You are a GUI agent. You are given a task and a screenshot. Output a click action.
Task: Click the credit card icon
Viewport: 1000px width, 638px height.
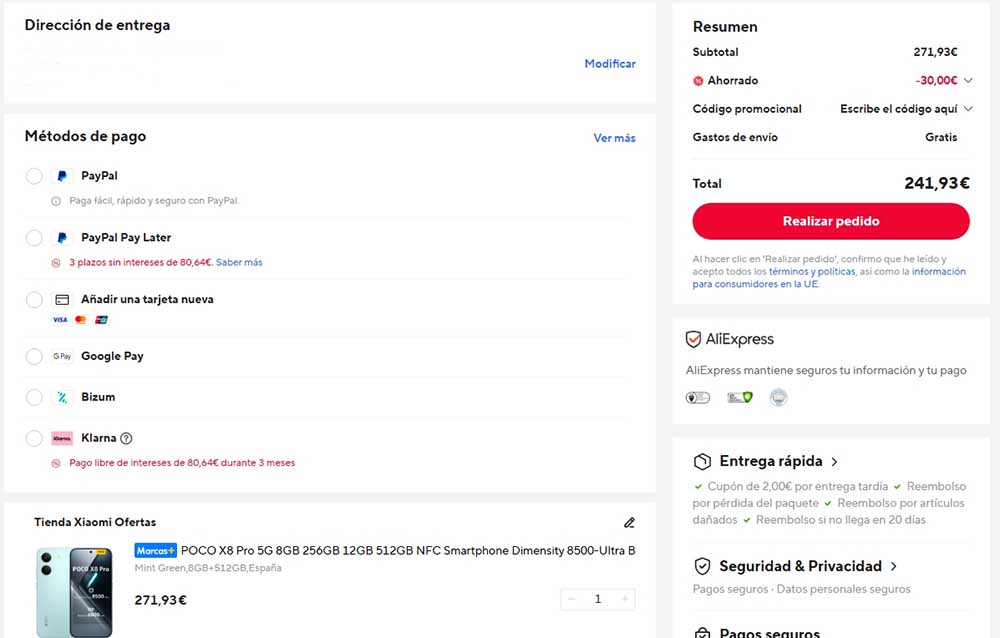point(62,300)
